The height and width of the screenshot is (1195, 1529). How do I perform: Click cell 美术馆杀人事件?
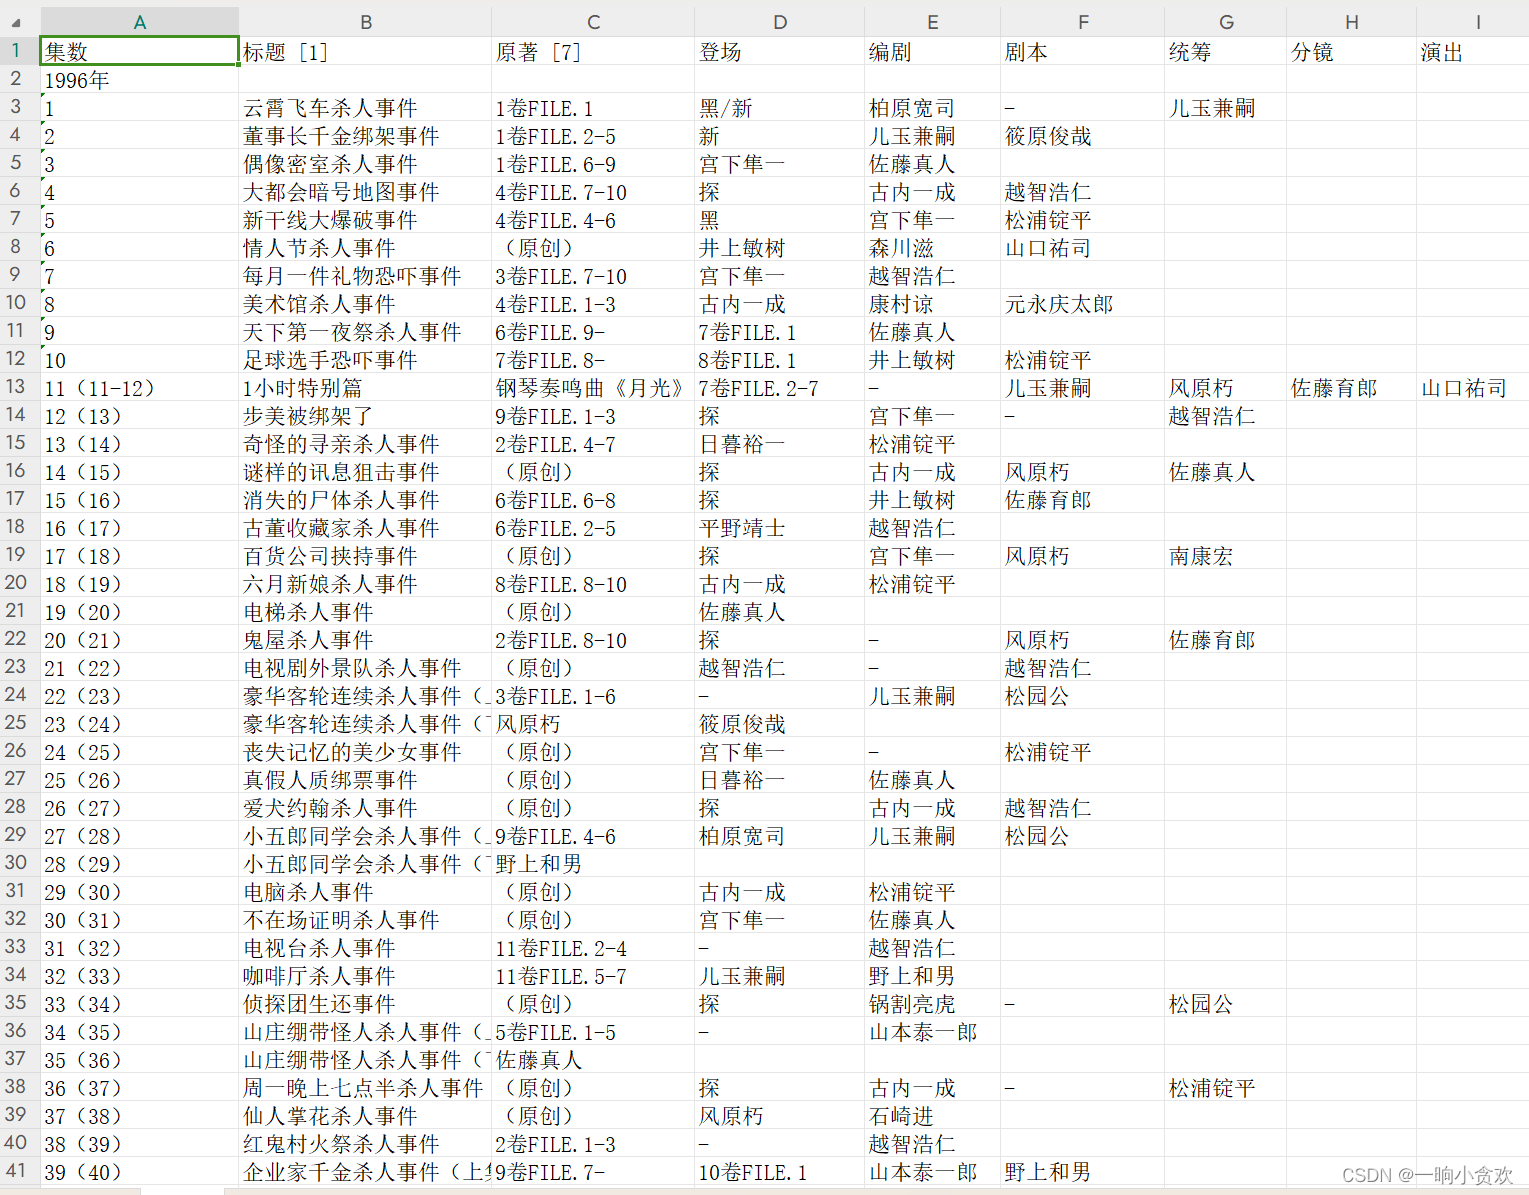[x=366, y=304]
